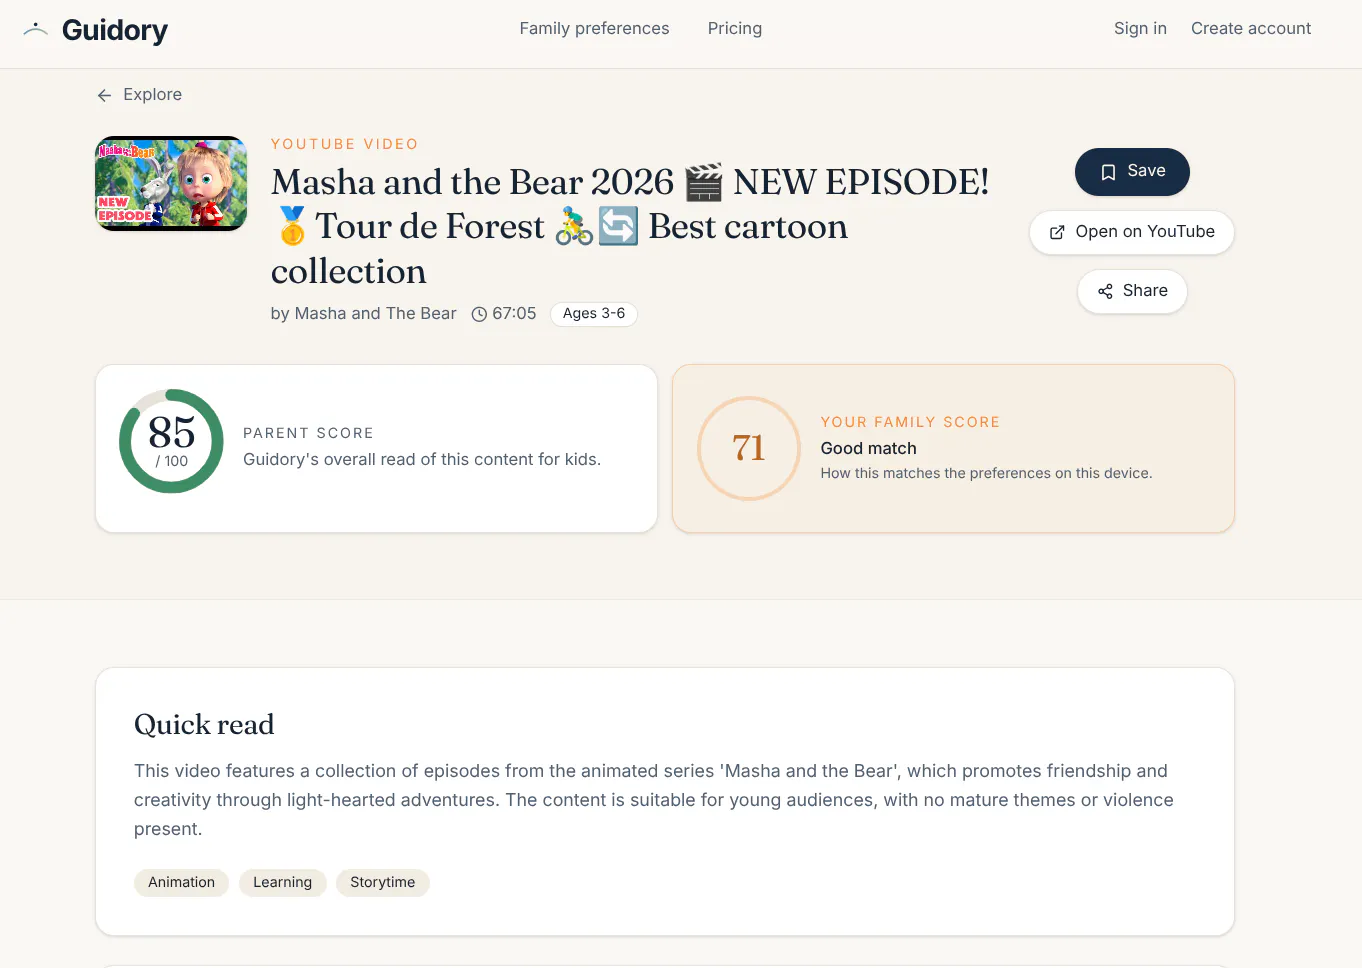This screenshot has width=1362, height=968.
Task: Click the video title heading
Action: coord(630,227)
